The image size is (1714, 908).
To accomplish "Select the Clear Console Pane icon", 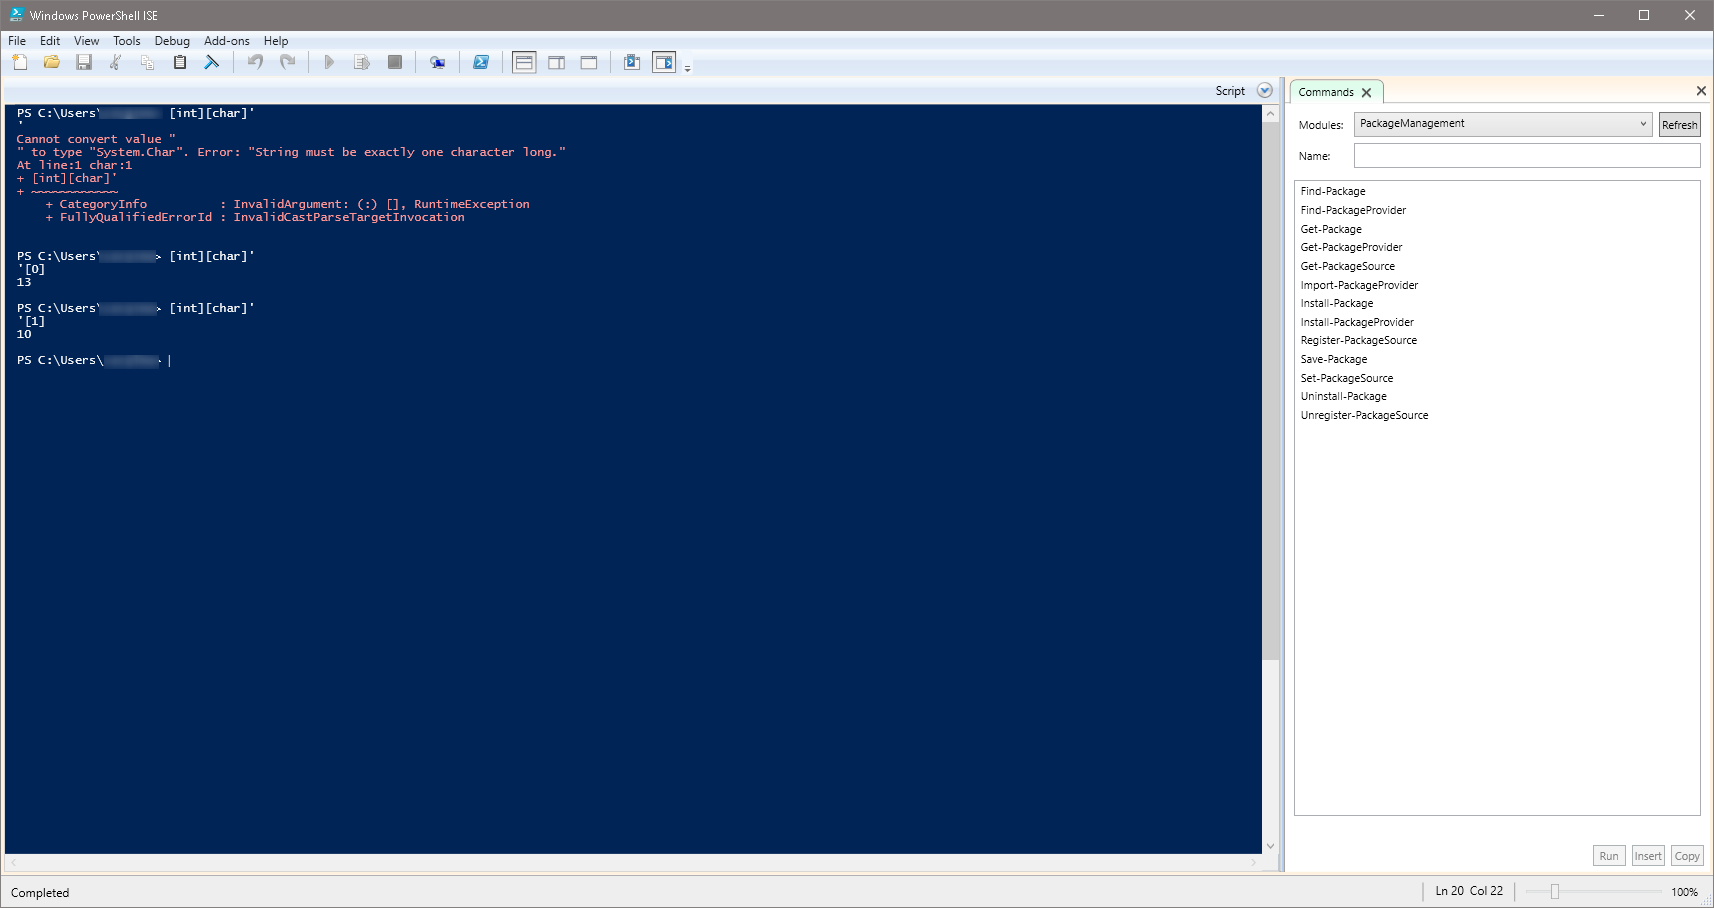I will tap(212, 62).
